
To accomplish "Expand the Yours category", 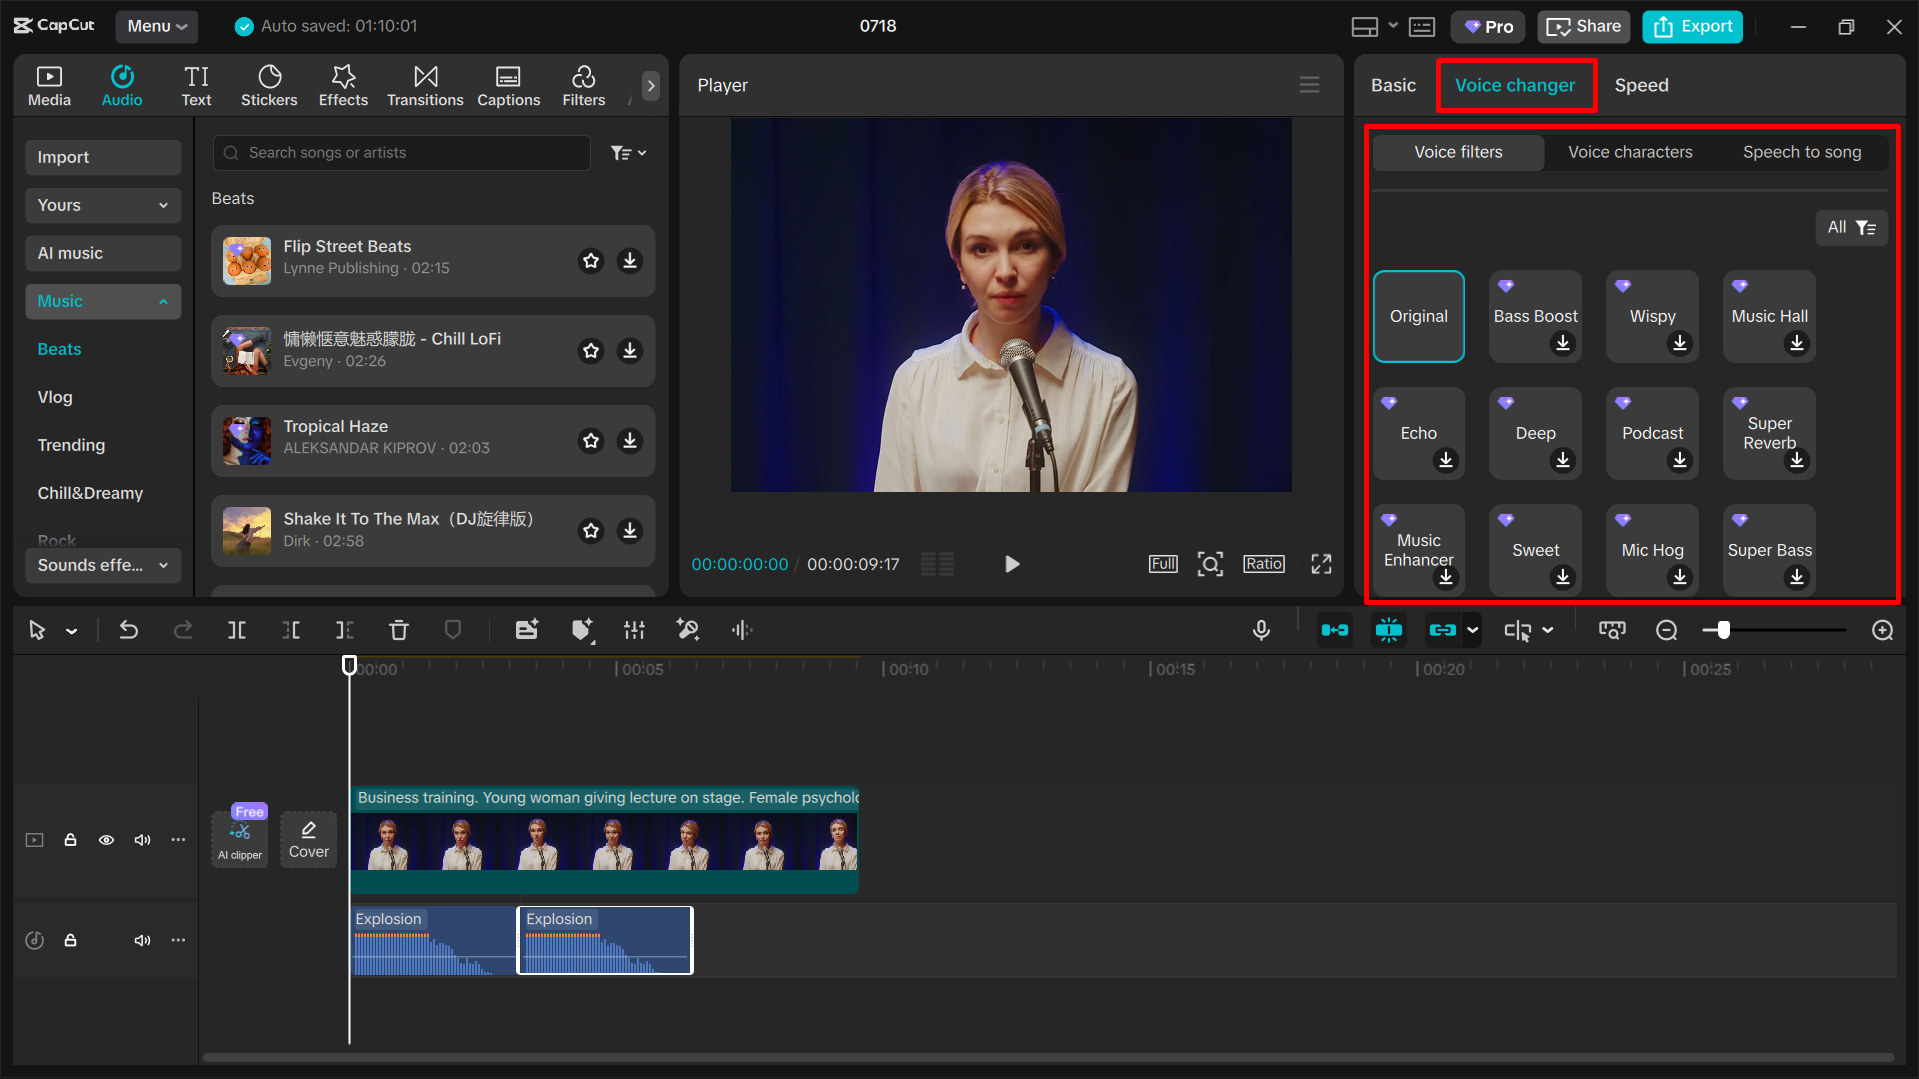I will coord(103,205).
